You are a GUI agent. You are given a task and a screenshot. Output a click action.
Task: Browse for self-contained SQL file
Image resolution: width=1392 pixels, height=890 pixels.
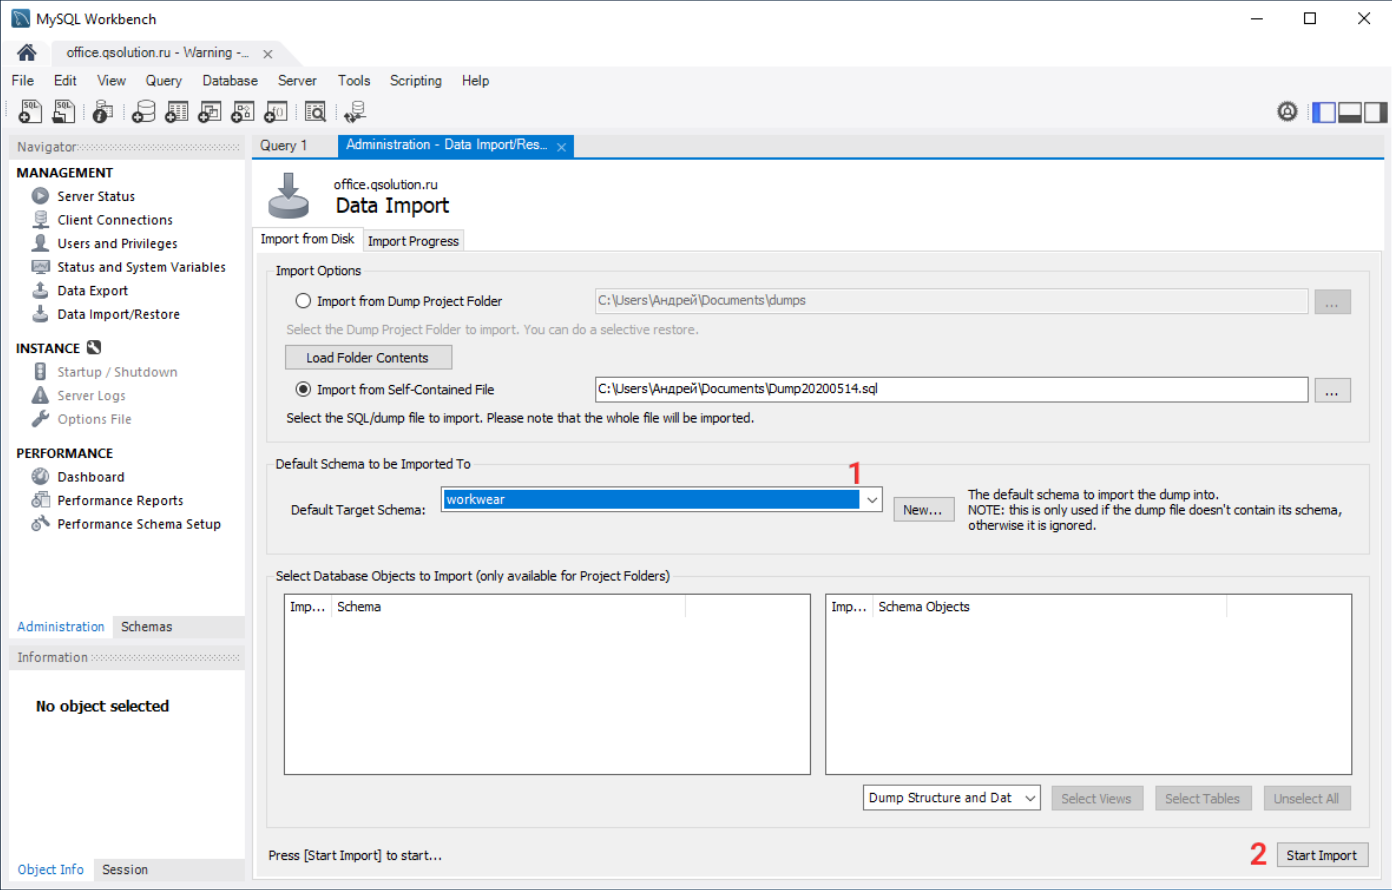pyautogui.click(x=1332, y=390)
